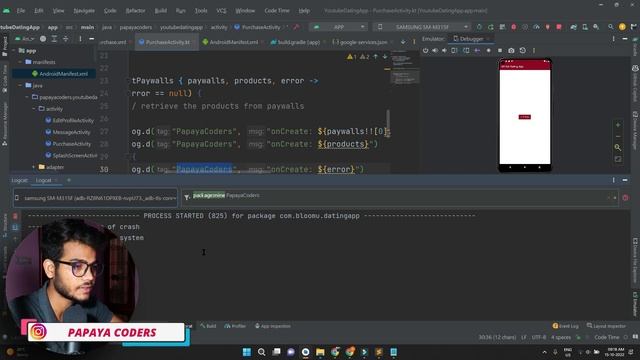This screenshot has height=360, width=640.
Task: Open the Navigate menu
Action: pyautogui.click(x=84, y=11)
